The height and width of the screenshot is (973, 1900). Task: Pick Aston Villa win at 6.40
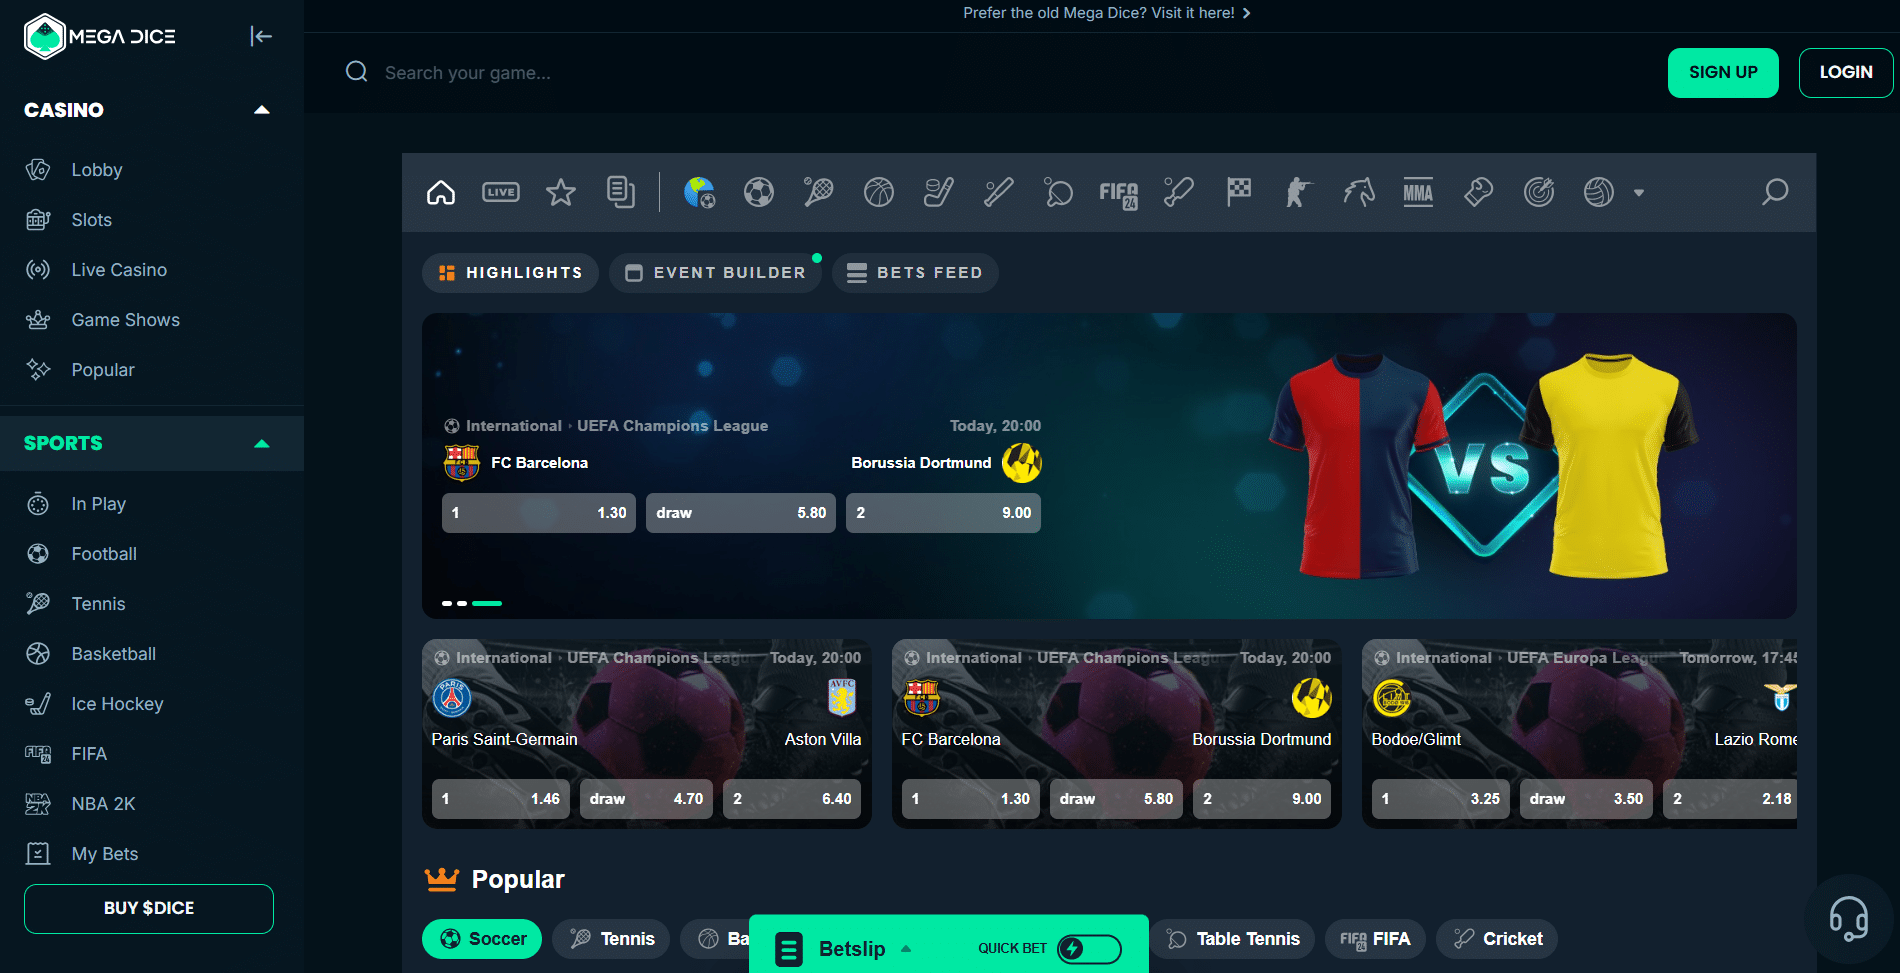792,799
